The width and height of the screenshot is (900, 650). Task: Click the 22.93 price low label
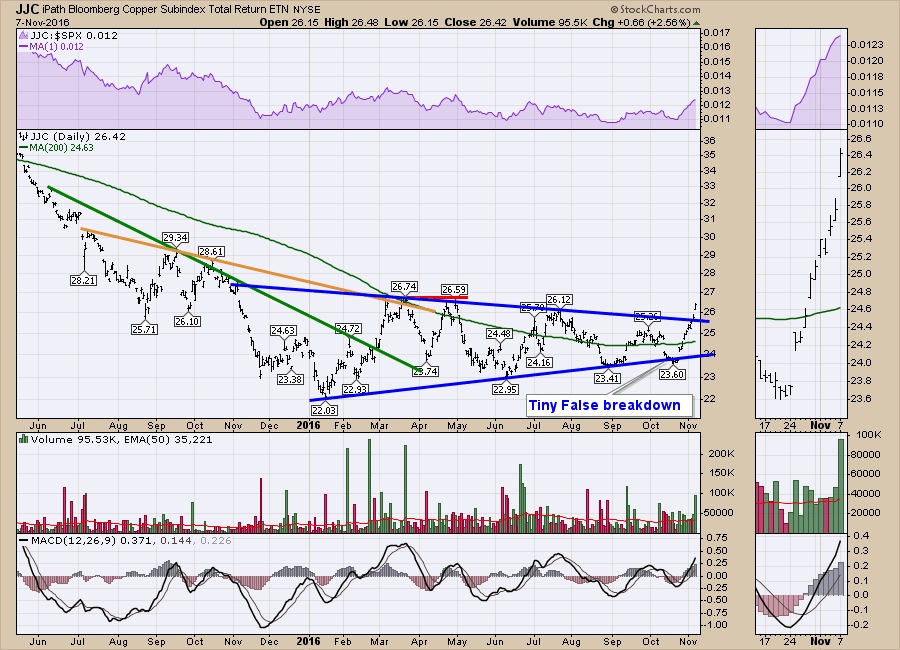(355, 389)
